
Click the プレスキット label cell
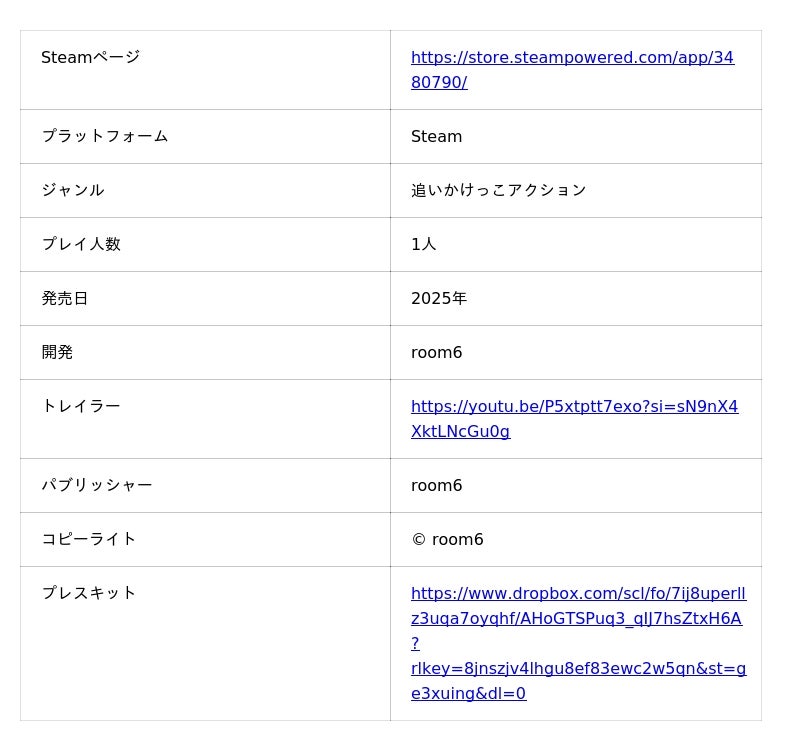click(89, 593)
